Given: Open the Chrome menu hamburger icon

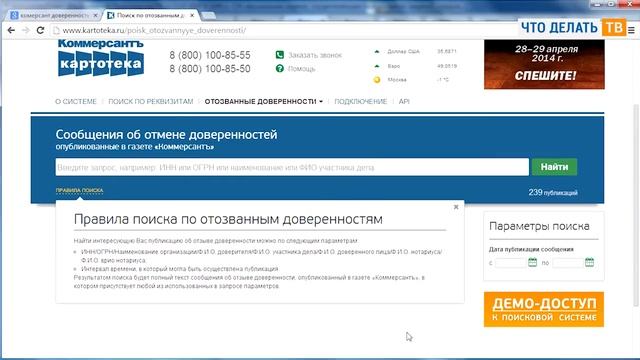Looking at the screenshot, I should pos(631,30).
